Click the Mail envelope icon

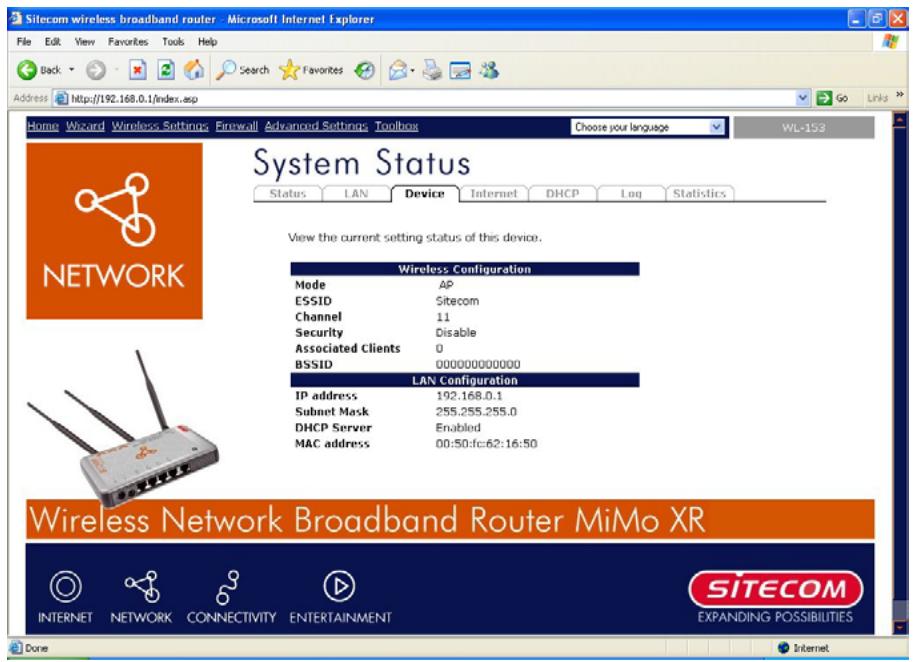tap(398, 71)
